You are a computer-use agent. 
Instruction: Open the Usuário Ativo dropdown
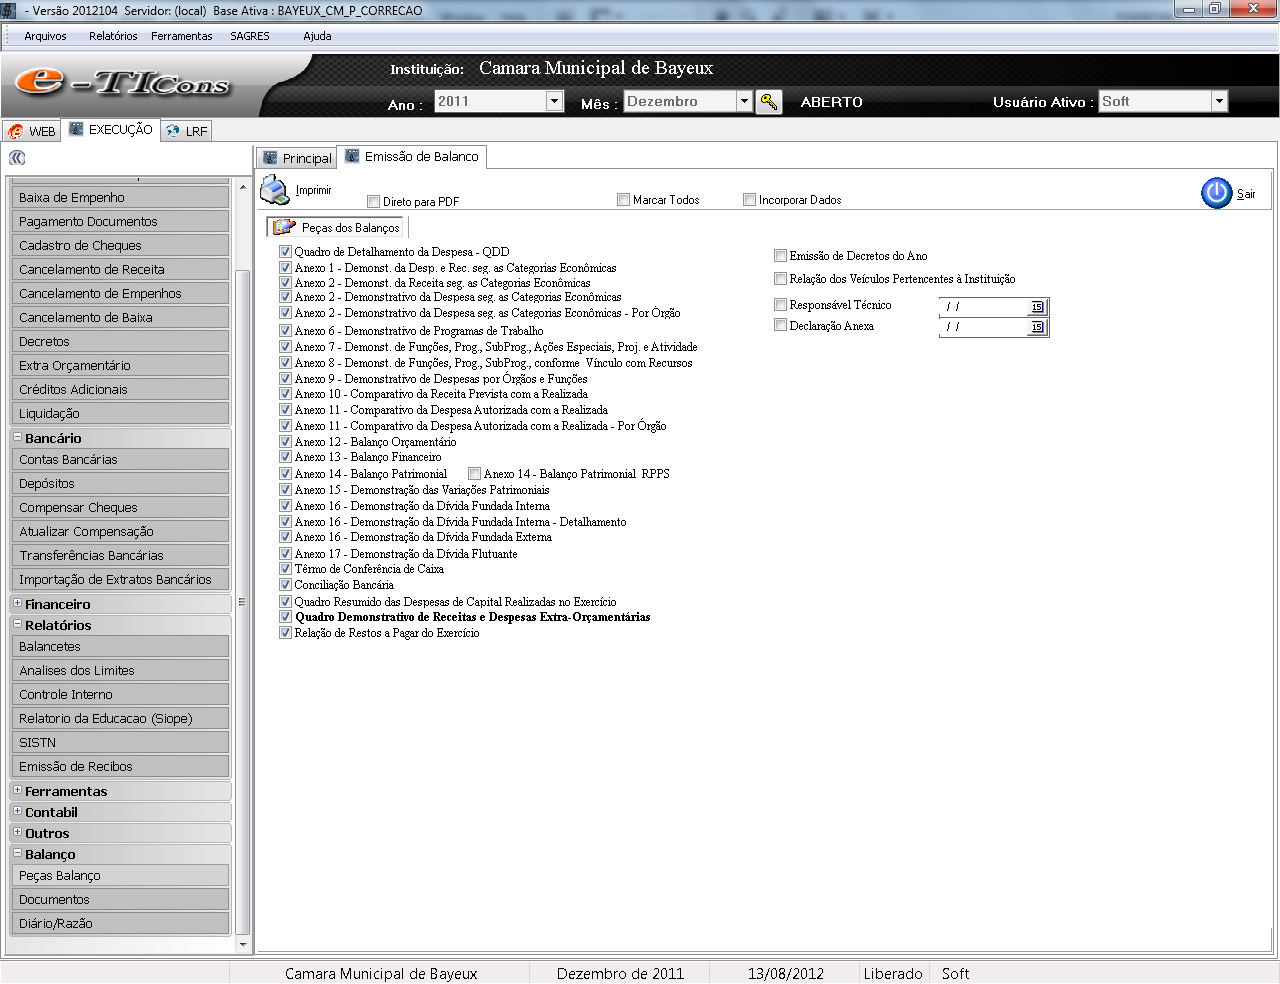[1218, 102]
